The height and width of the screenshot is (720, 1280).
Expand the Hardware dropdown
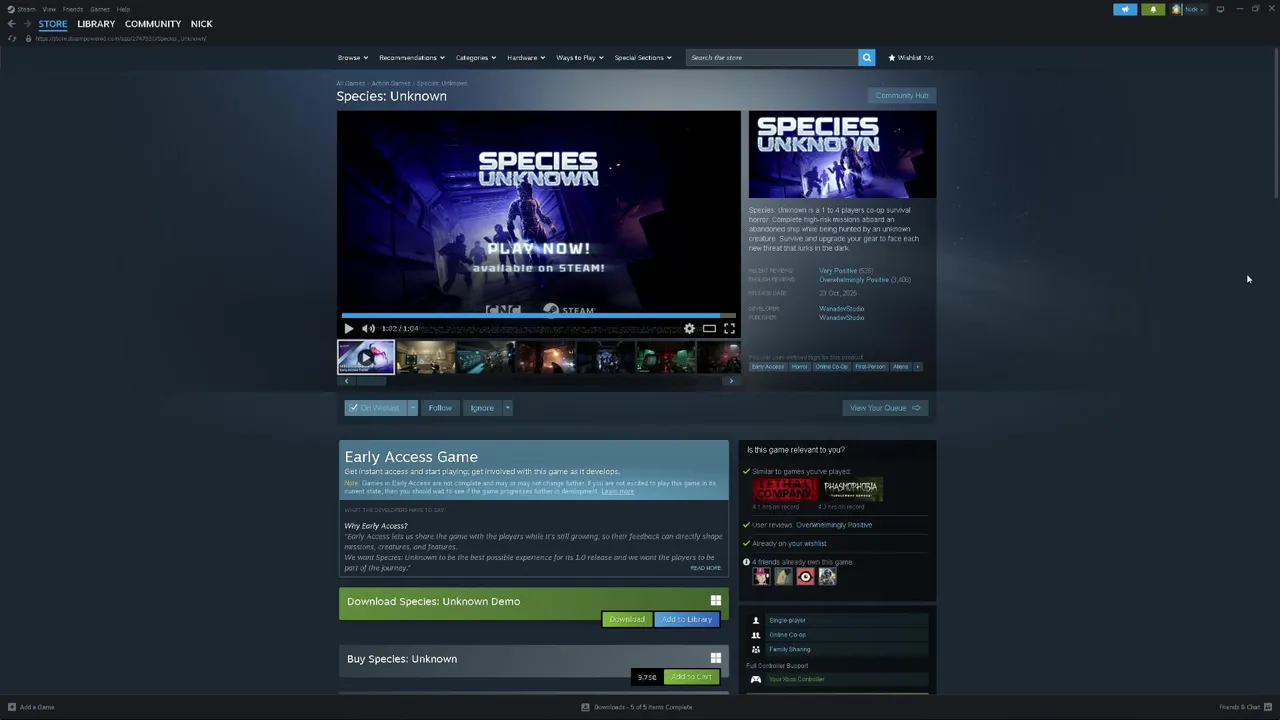pyautogui.click(x=526, y=58)
